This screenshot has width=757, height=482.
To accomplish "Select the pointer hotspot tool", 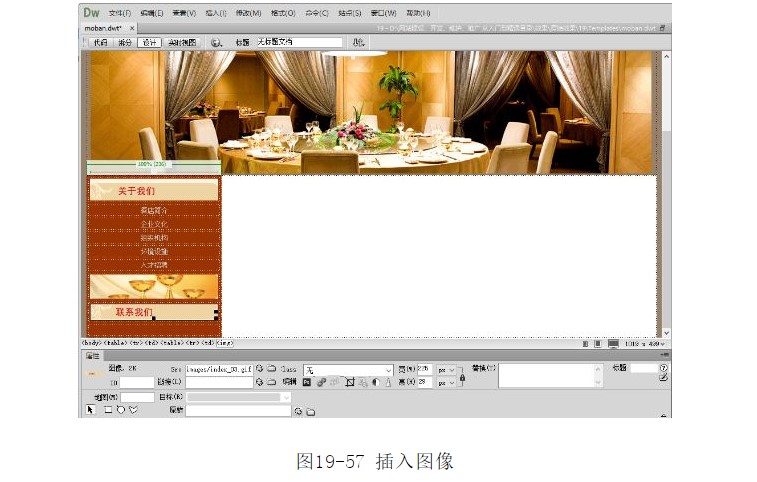I will coord(89,410).
